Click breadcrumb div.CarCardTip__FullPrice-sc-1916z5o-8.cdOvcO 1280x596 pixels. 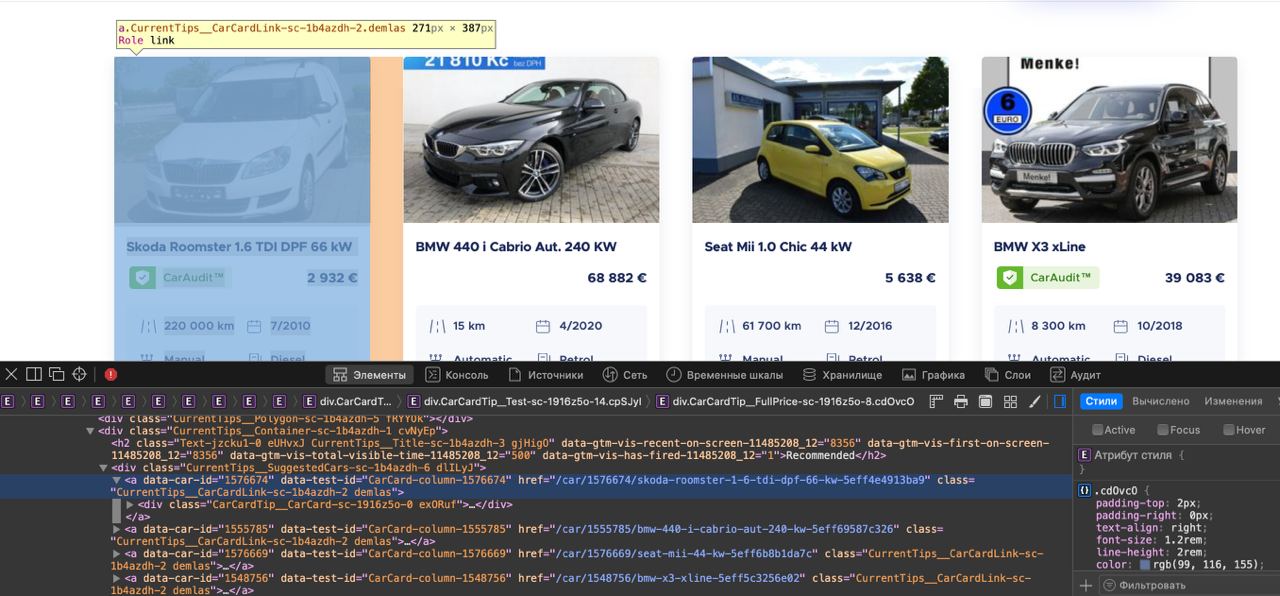coord(785,401)
